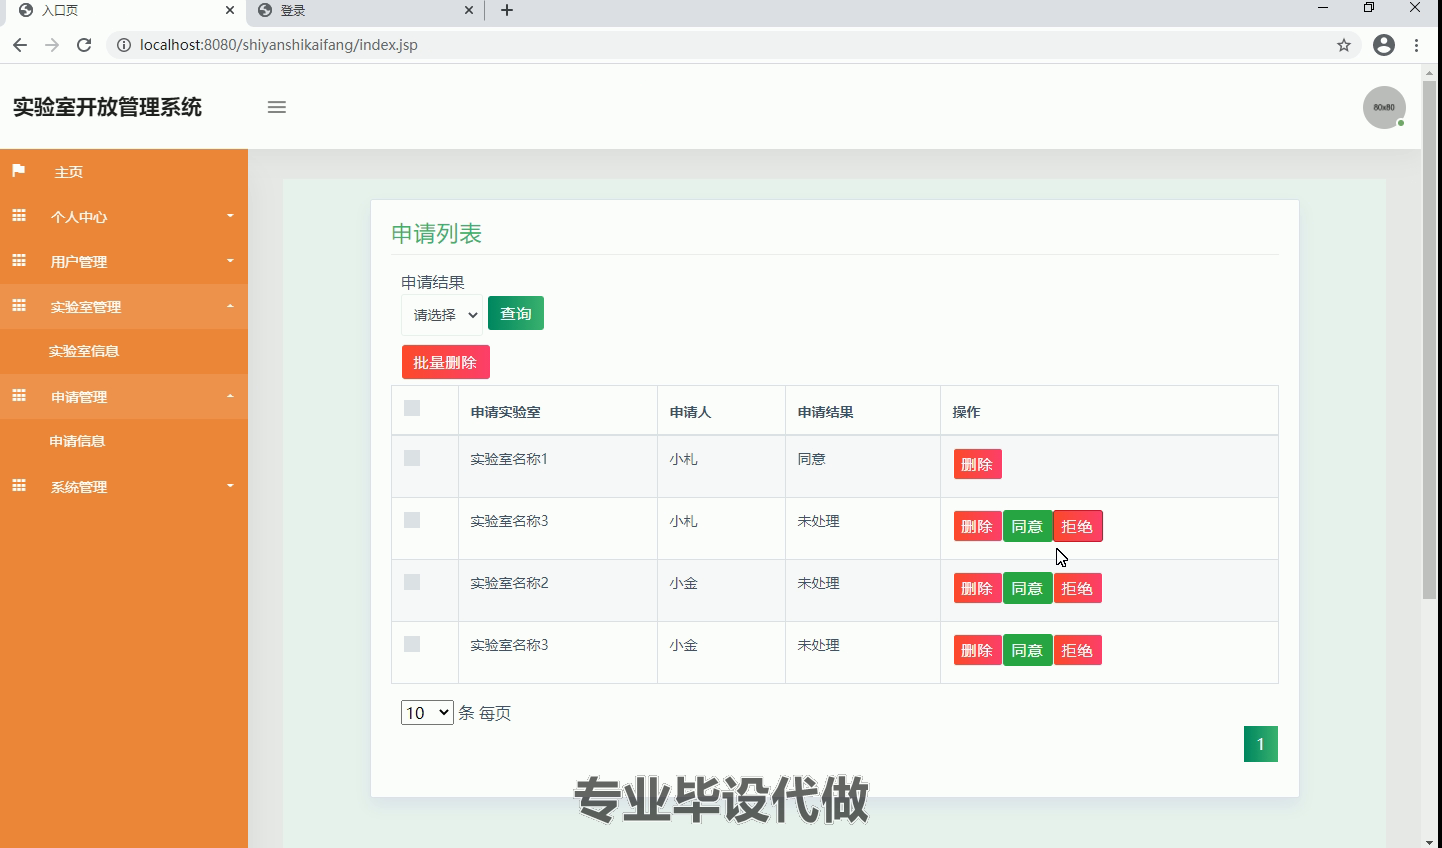Open a new browser tab
Screen dimensions: 1442x848
[x=507, y=10]
